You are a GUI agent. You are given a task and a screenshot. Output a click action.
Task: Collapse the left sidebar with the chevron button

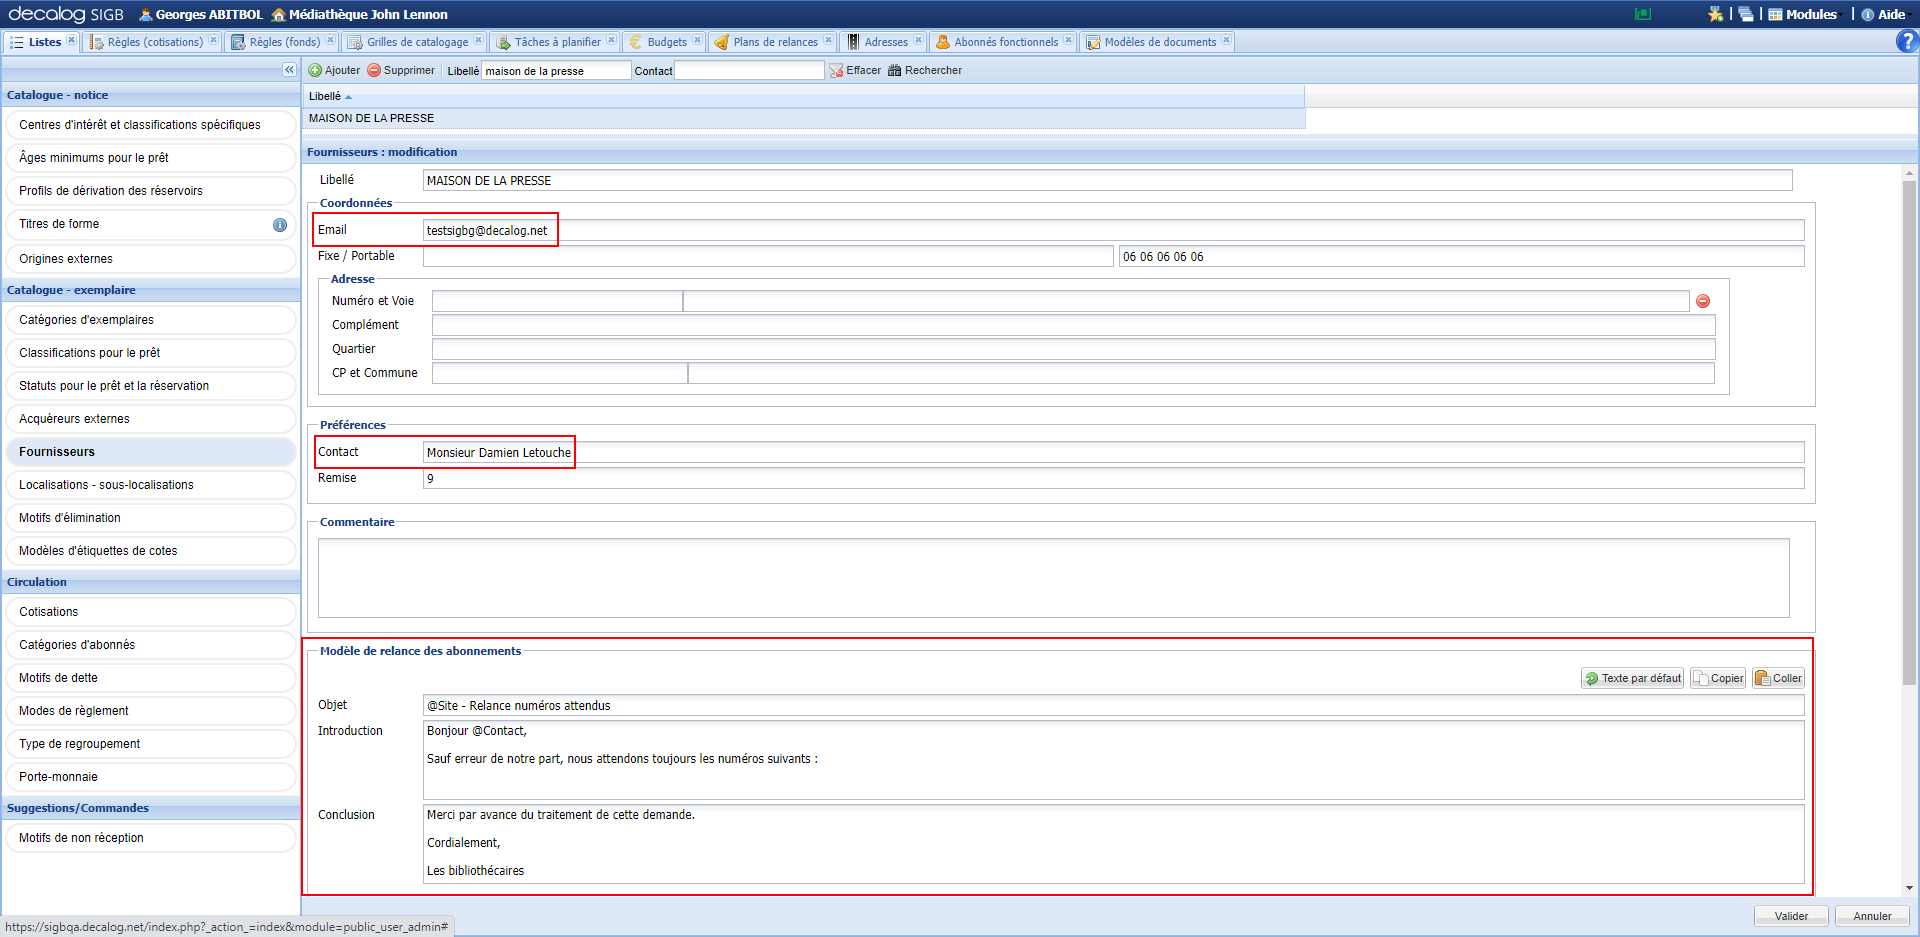(x=289, y=69)
